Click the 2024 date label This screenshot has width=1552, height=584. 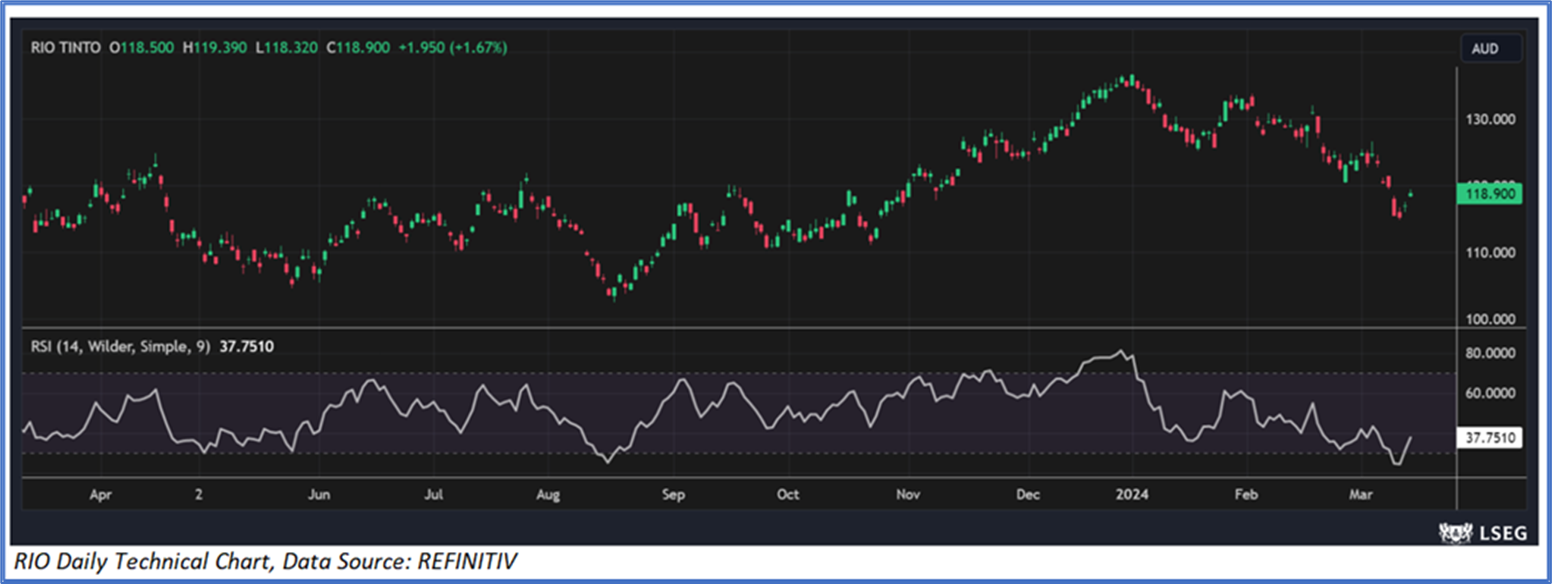(1133, 494)
